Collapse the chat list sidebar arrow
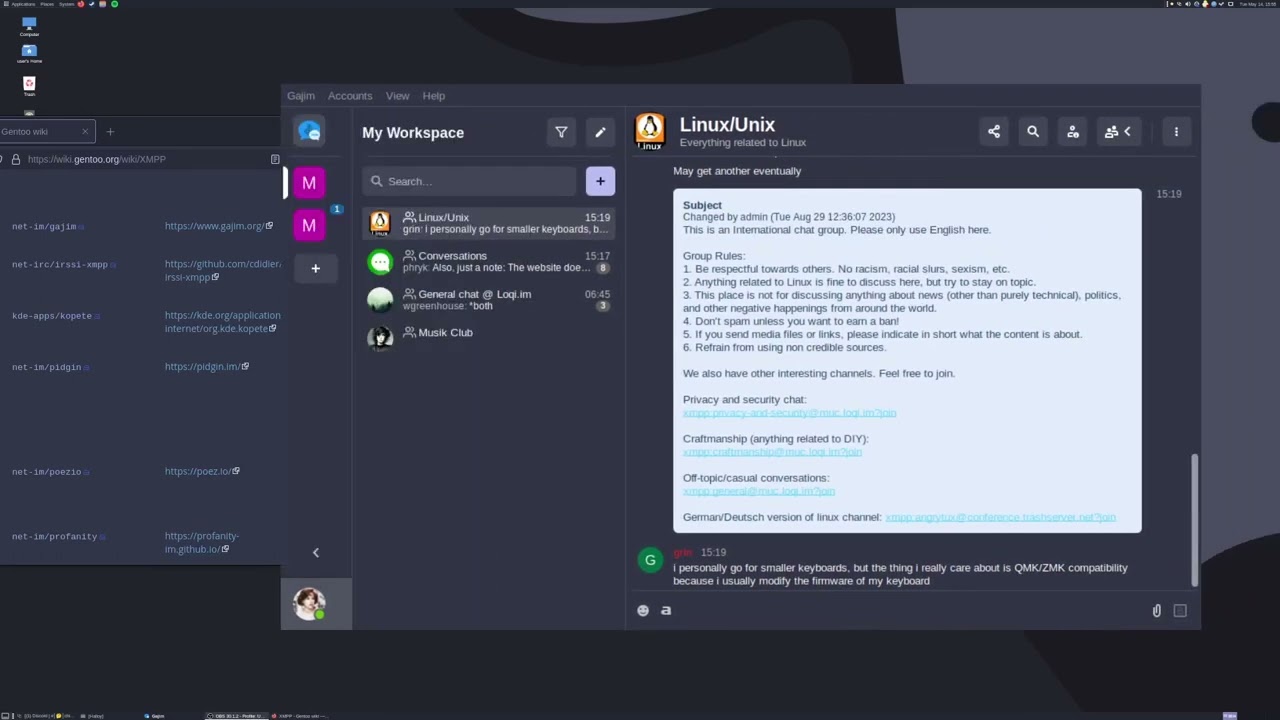The width and height of the screenshot is (1280, 720). [316, 552]
